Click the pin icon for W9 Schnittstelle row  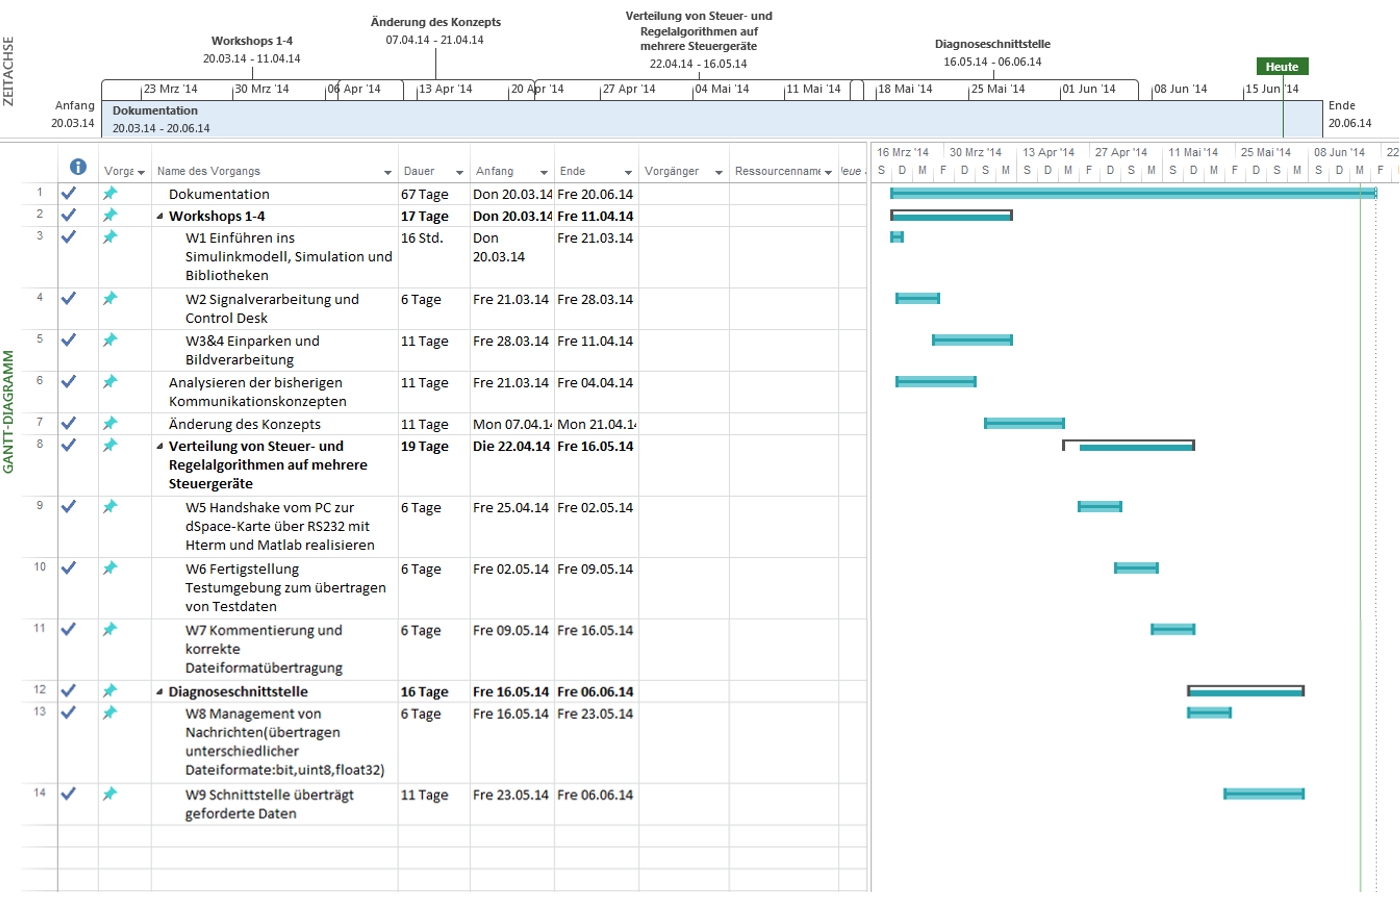coord(110,794)
